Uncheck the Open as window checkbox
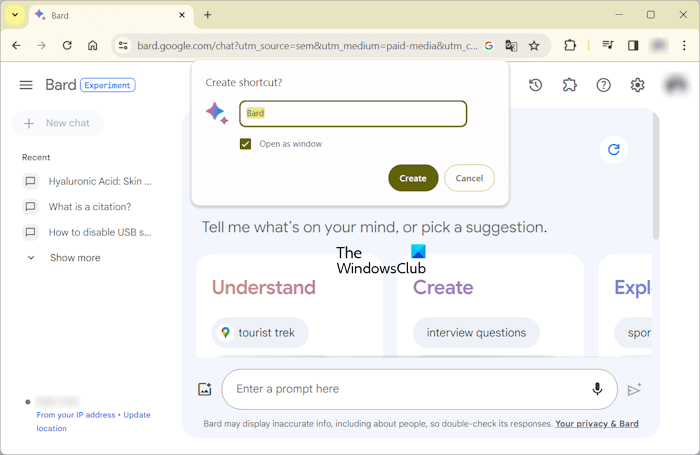Screen dimensions: 700x455 click(x=246, y=144)
